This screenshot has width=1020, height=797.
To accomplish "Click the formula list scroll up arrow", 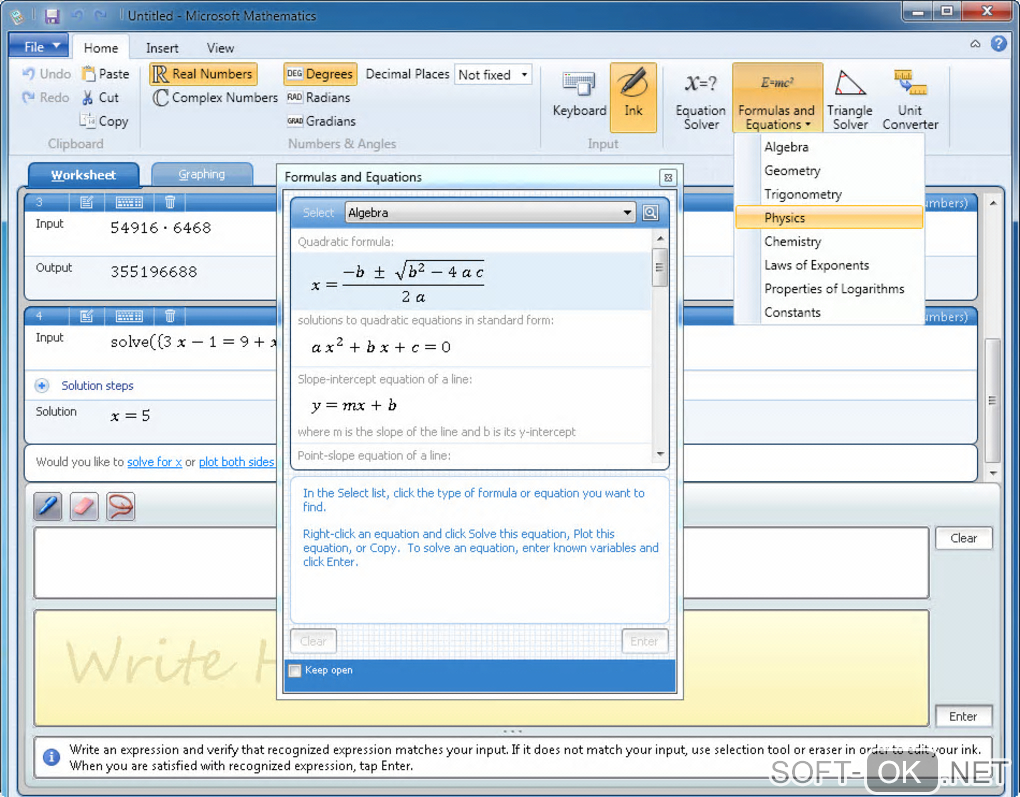I will click(660, 239).
